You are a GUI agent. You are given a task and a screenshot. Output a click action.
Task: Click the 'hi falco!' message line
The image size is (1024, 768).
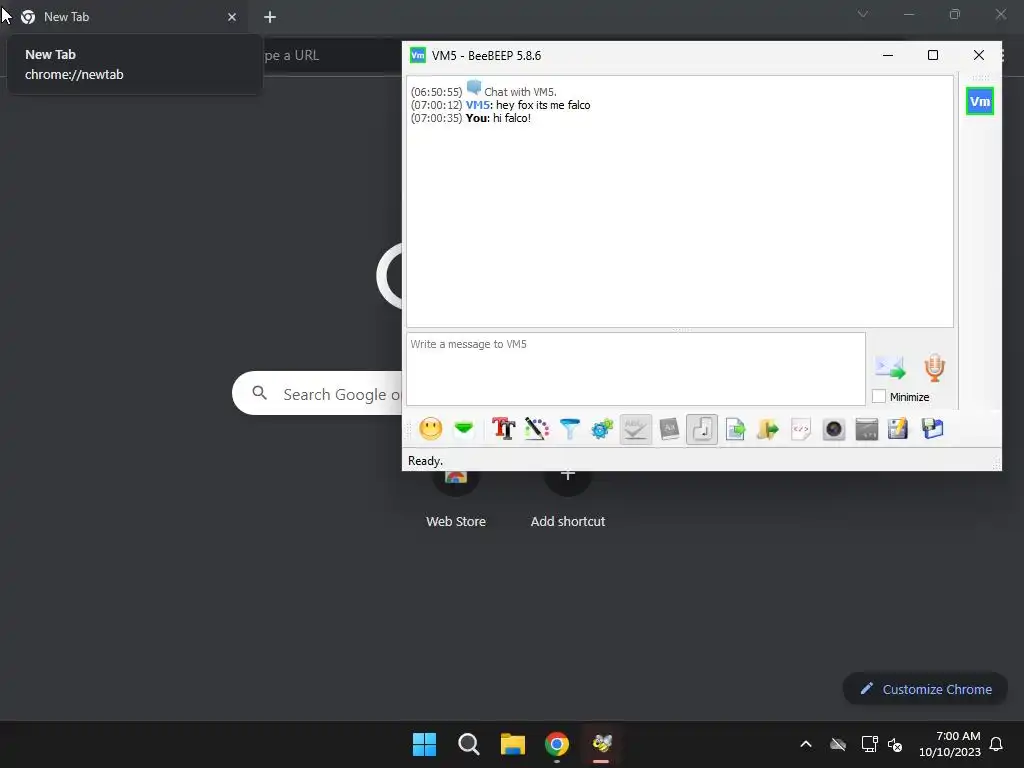471,118
